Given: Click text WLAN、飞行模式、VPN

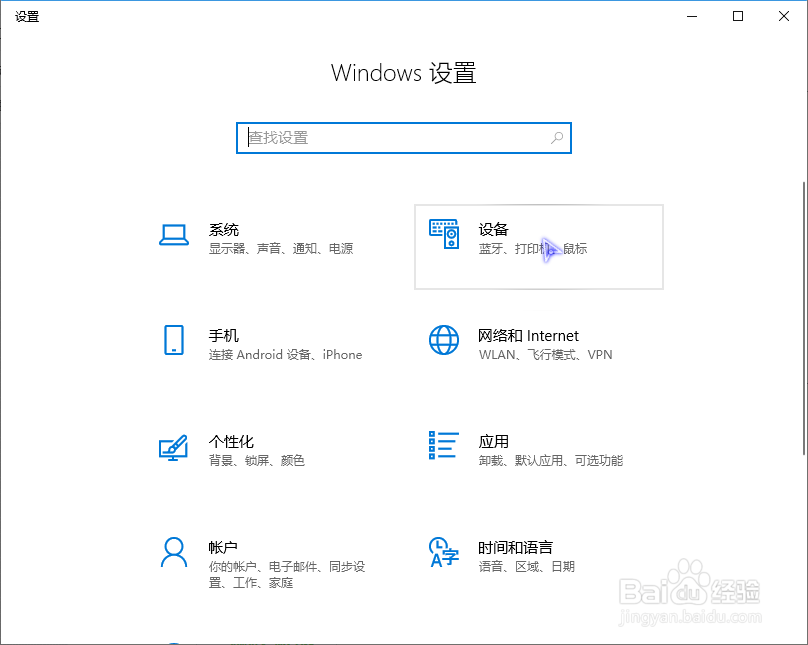Looking at the screenshot, I should point(546,355).
